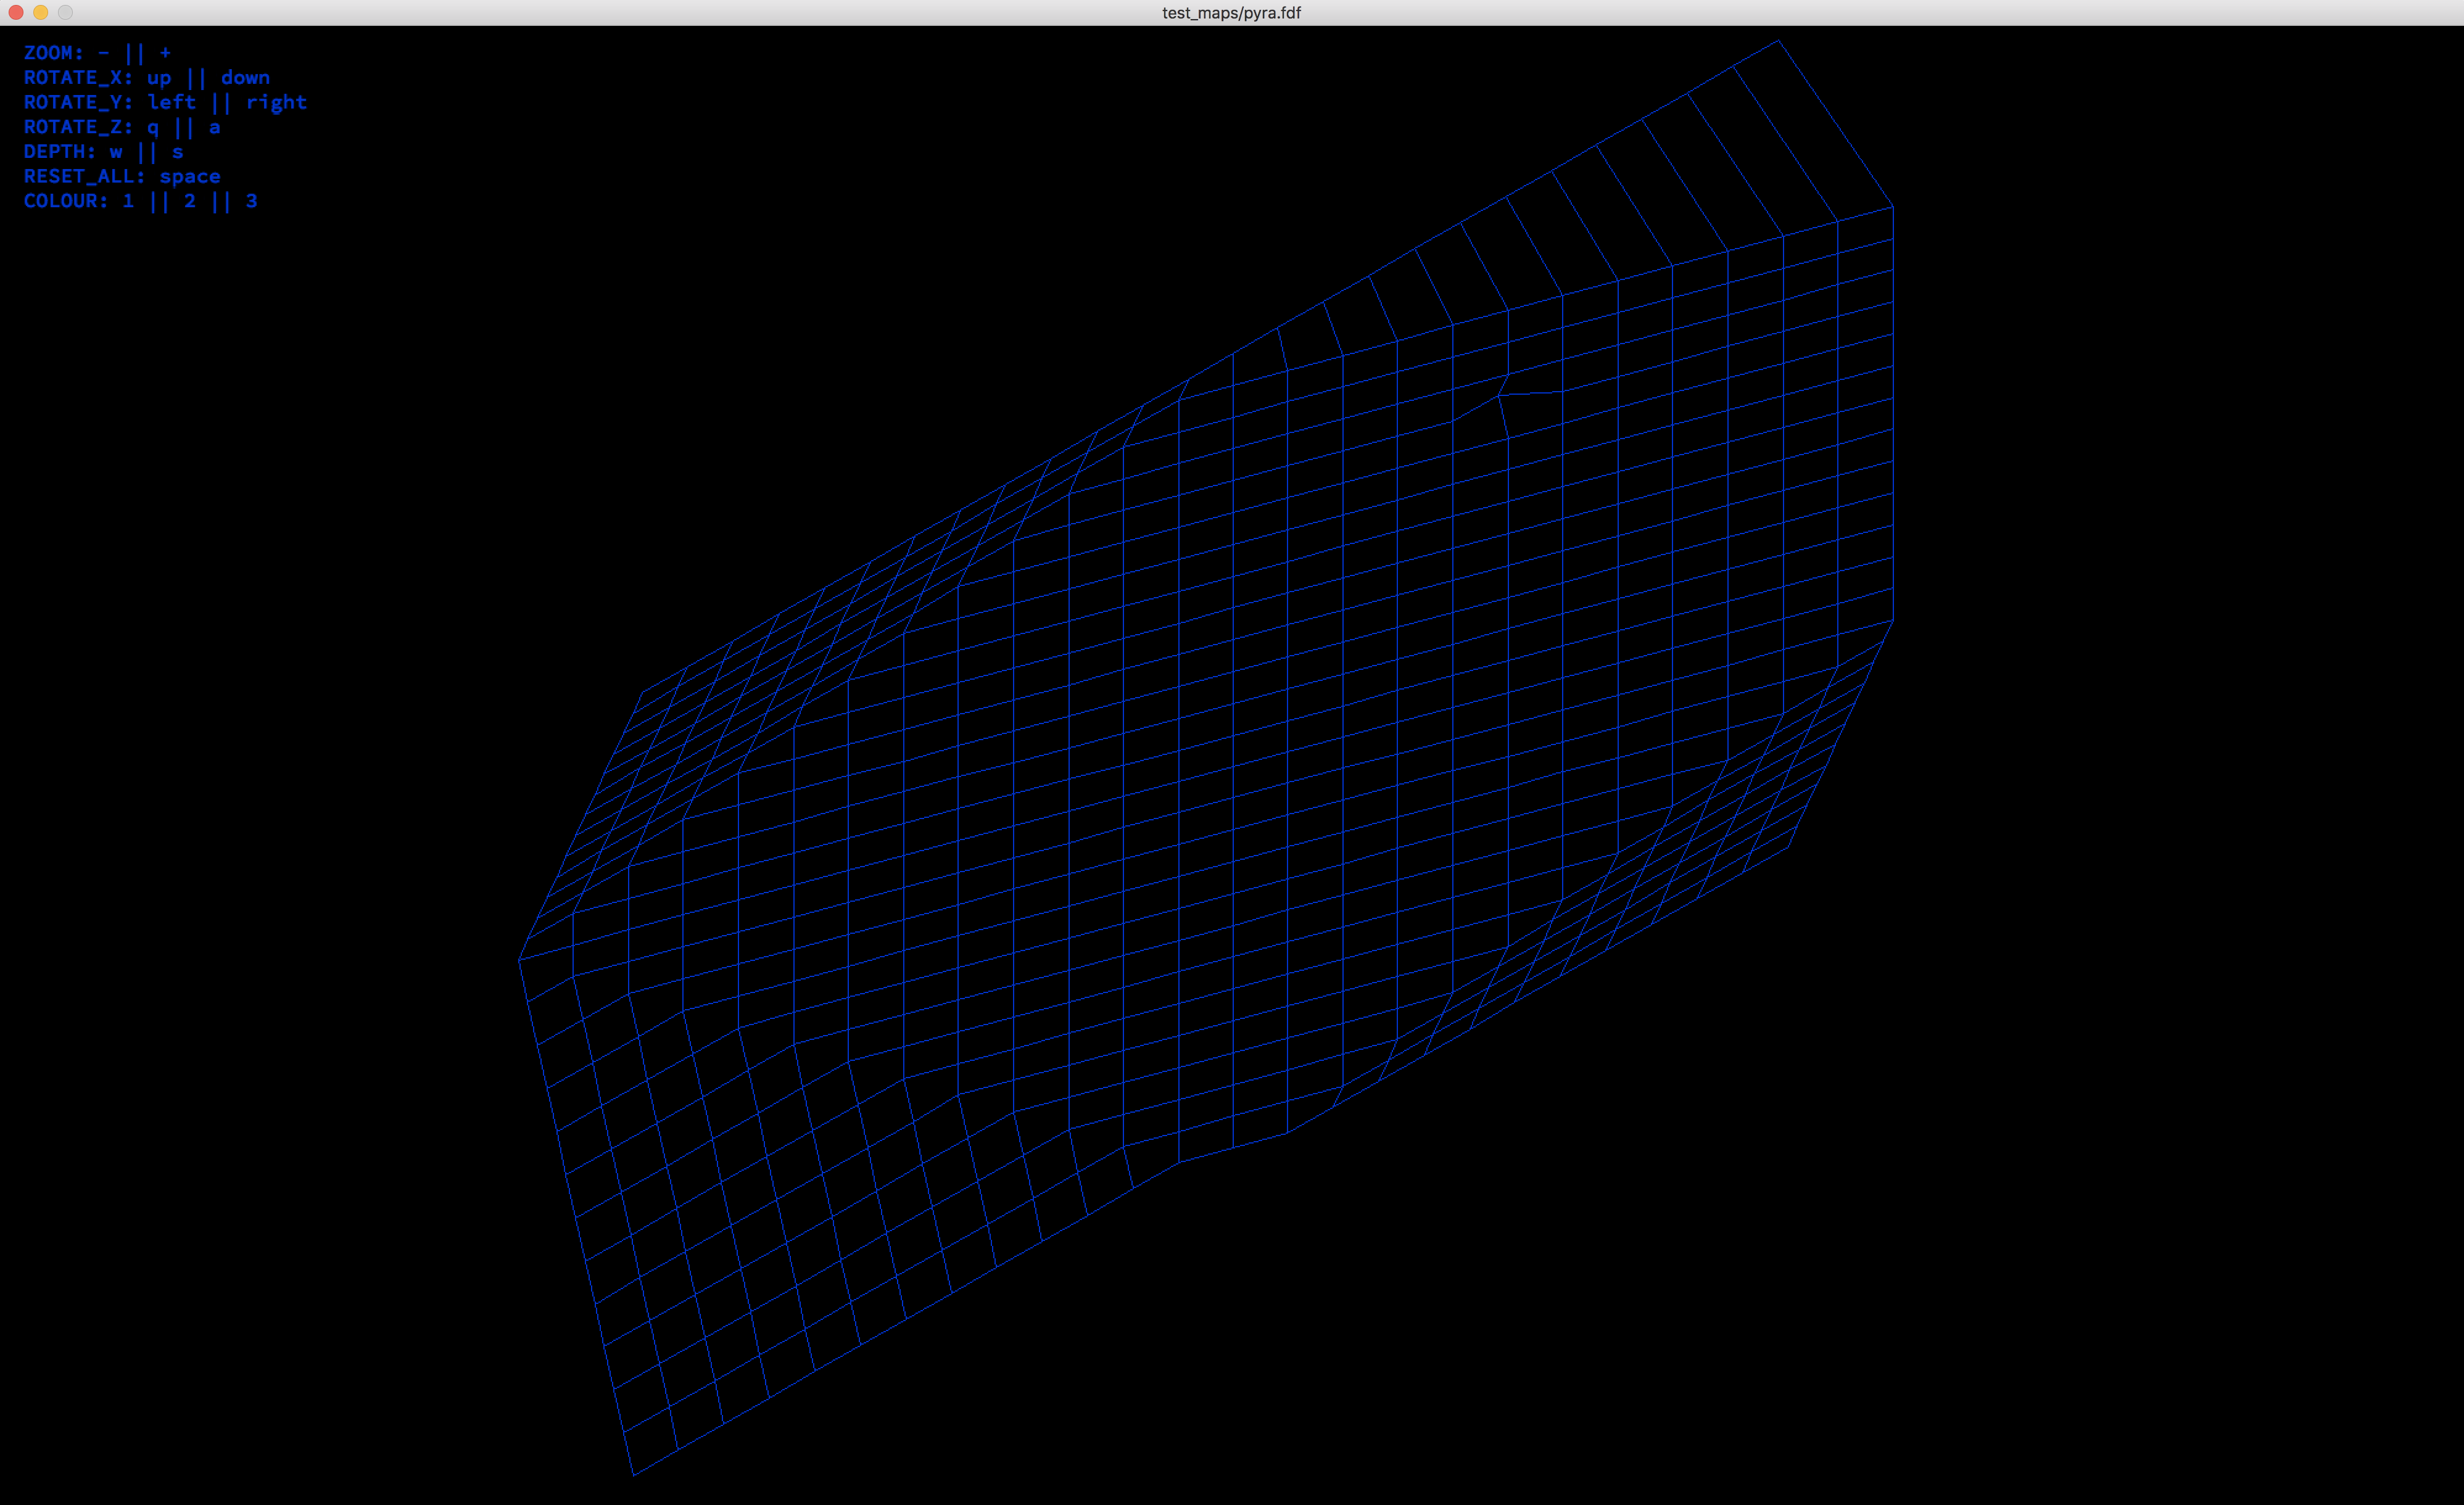
Task: Click the number 1 beside COLOUR
Action: click(128, 201)
